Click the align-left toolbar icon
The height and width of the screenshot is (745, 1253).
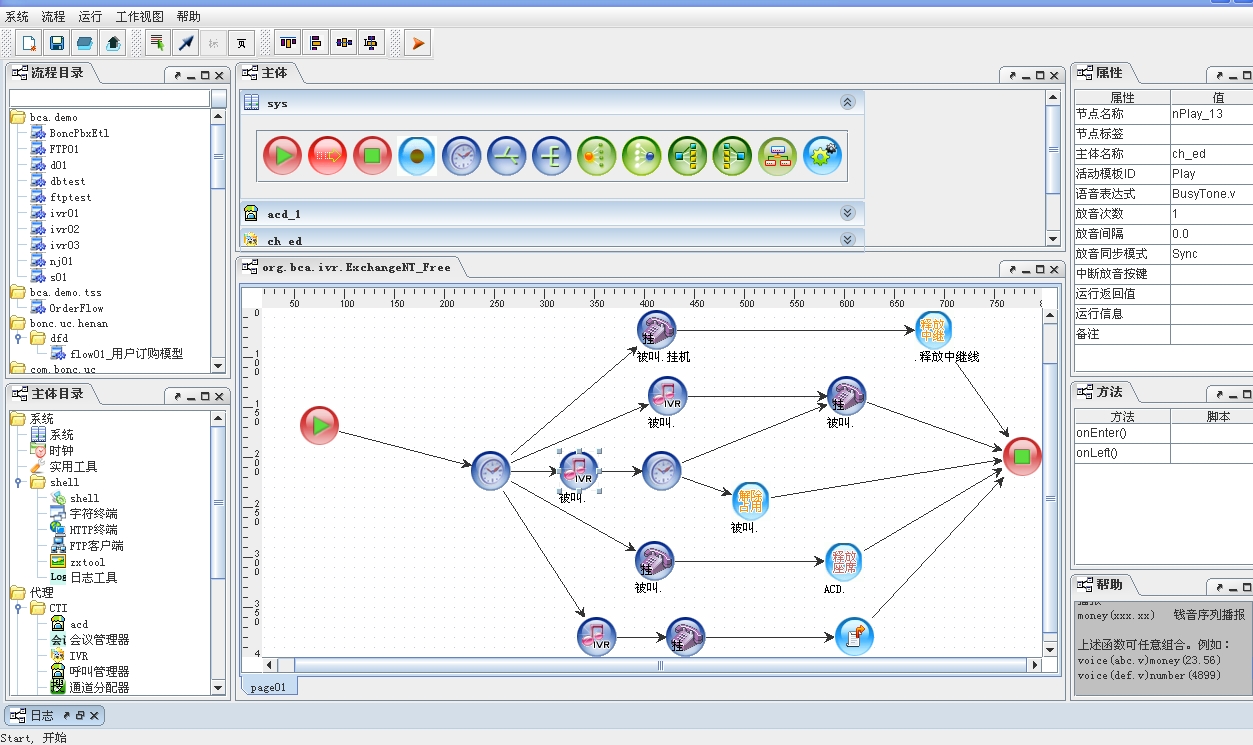point(316,43)
